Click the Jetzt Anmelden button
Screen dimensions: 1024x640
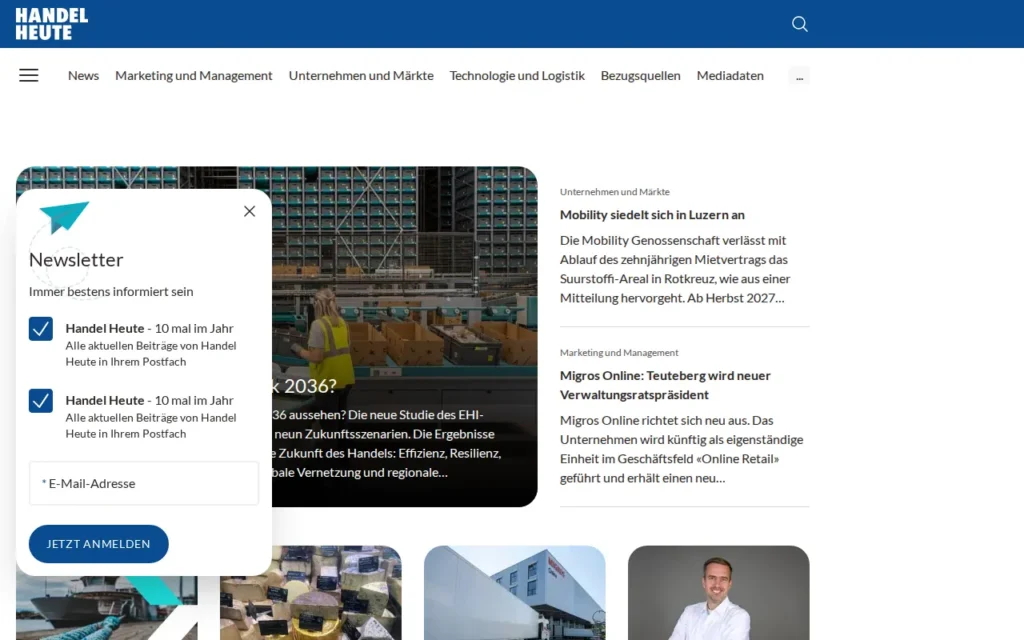click(x=99, y=544)
